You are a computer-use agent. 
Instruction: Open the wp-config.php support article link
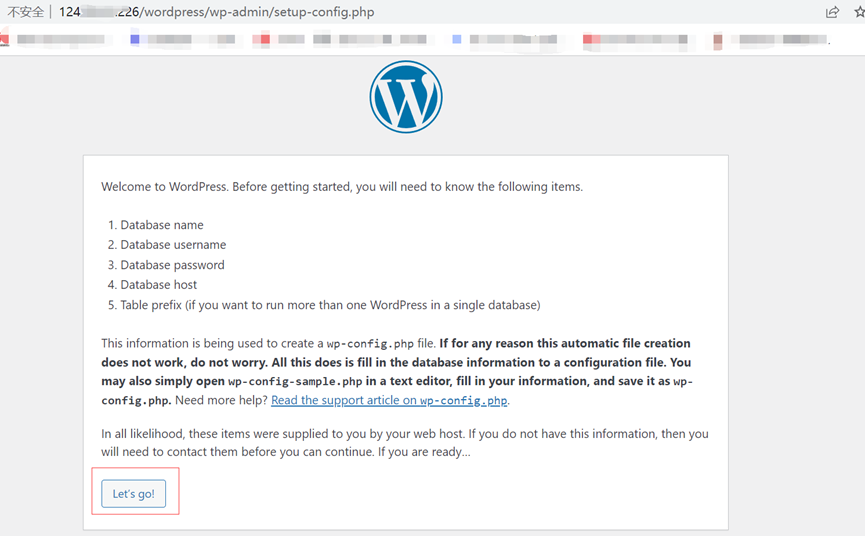pos(389,400)
